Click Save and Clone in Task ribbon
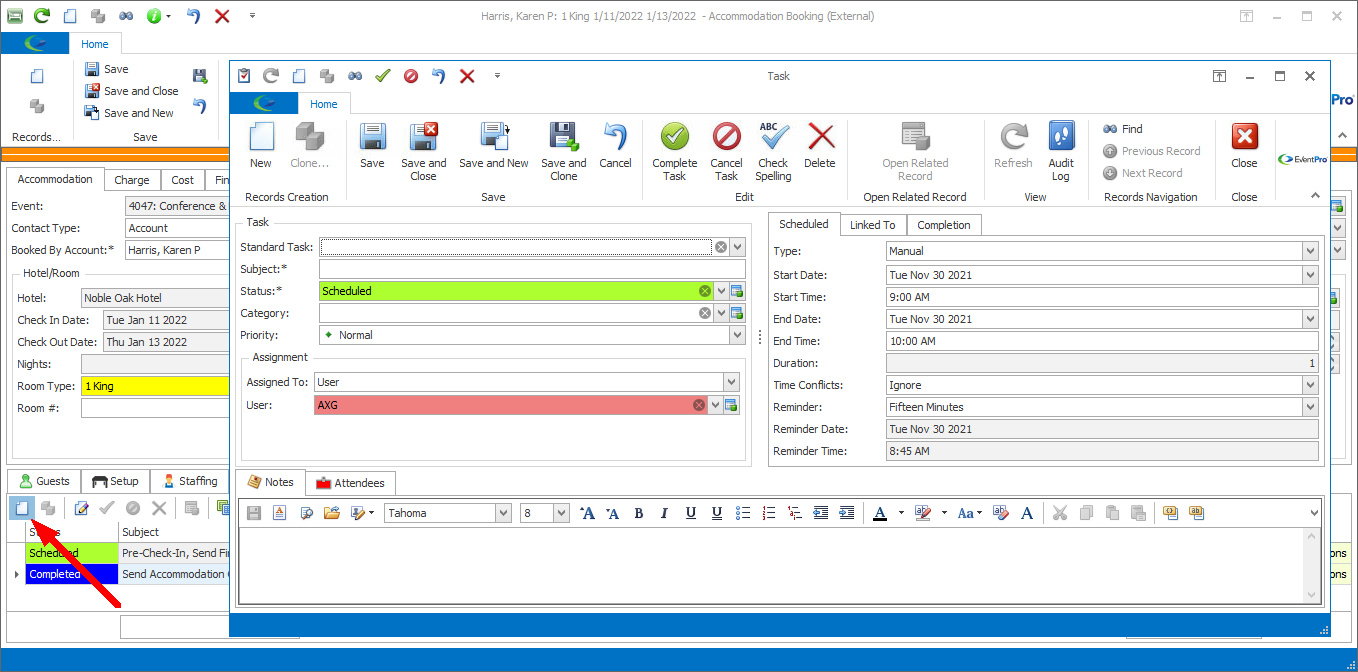The image size is (1358, 672). tap(563, 151)
